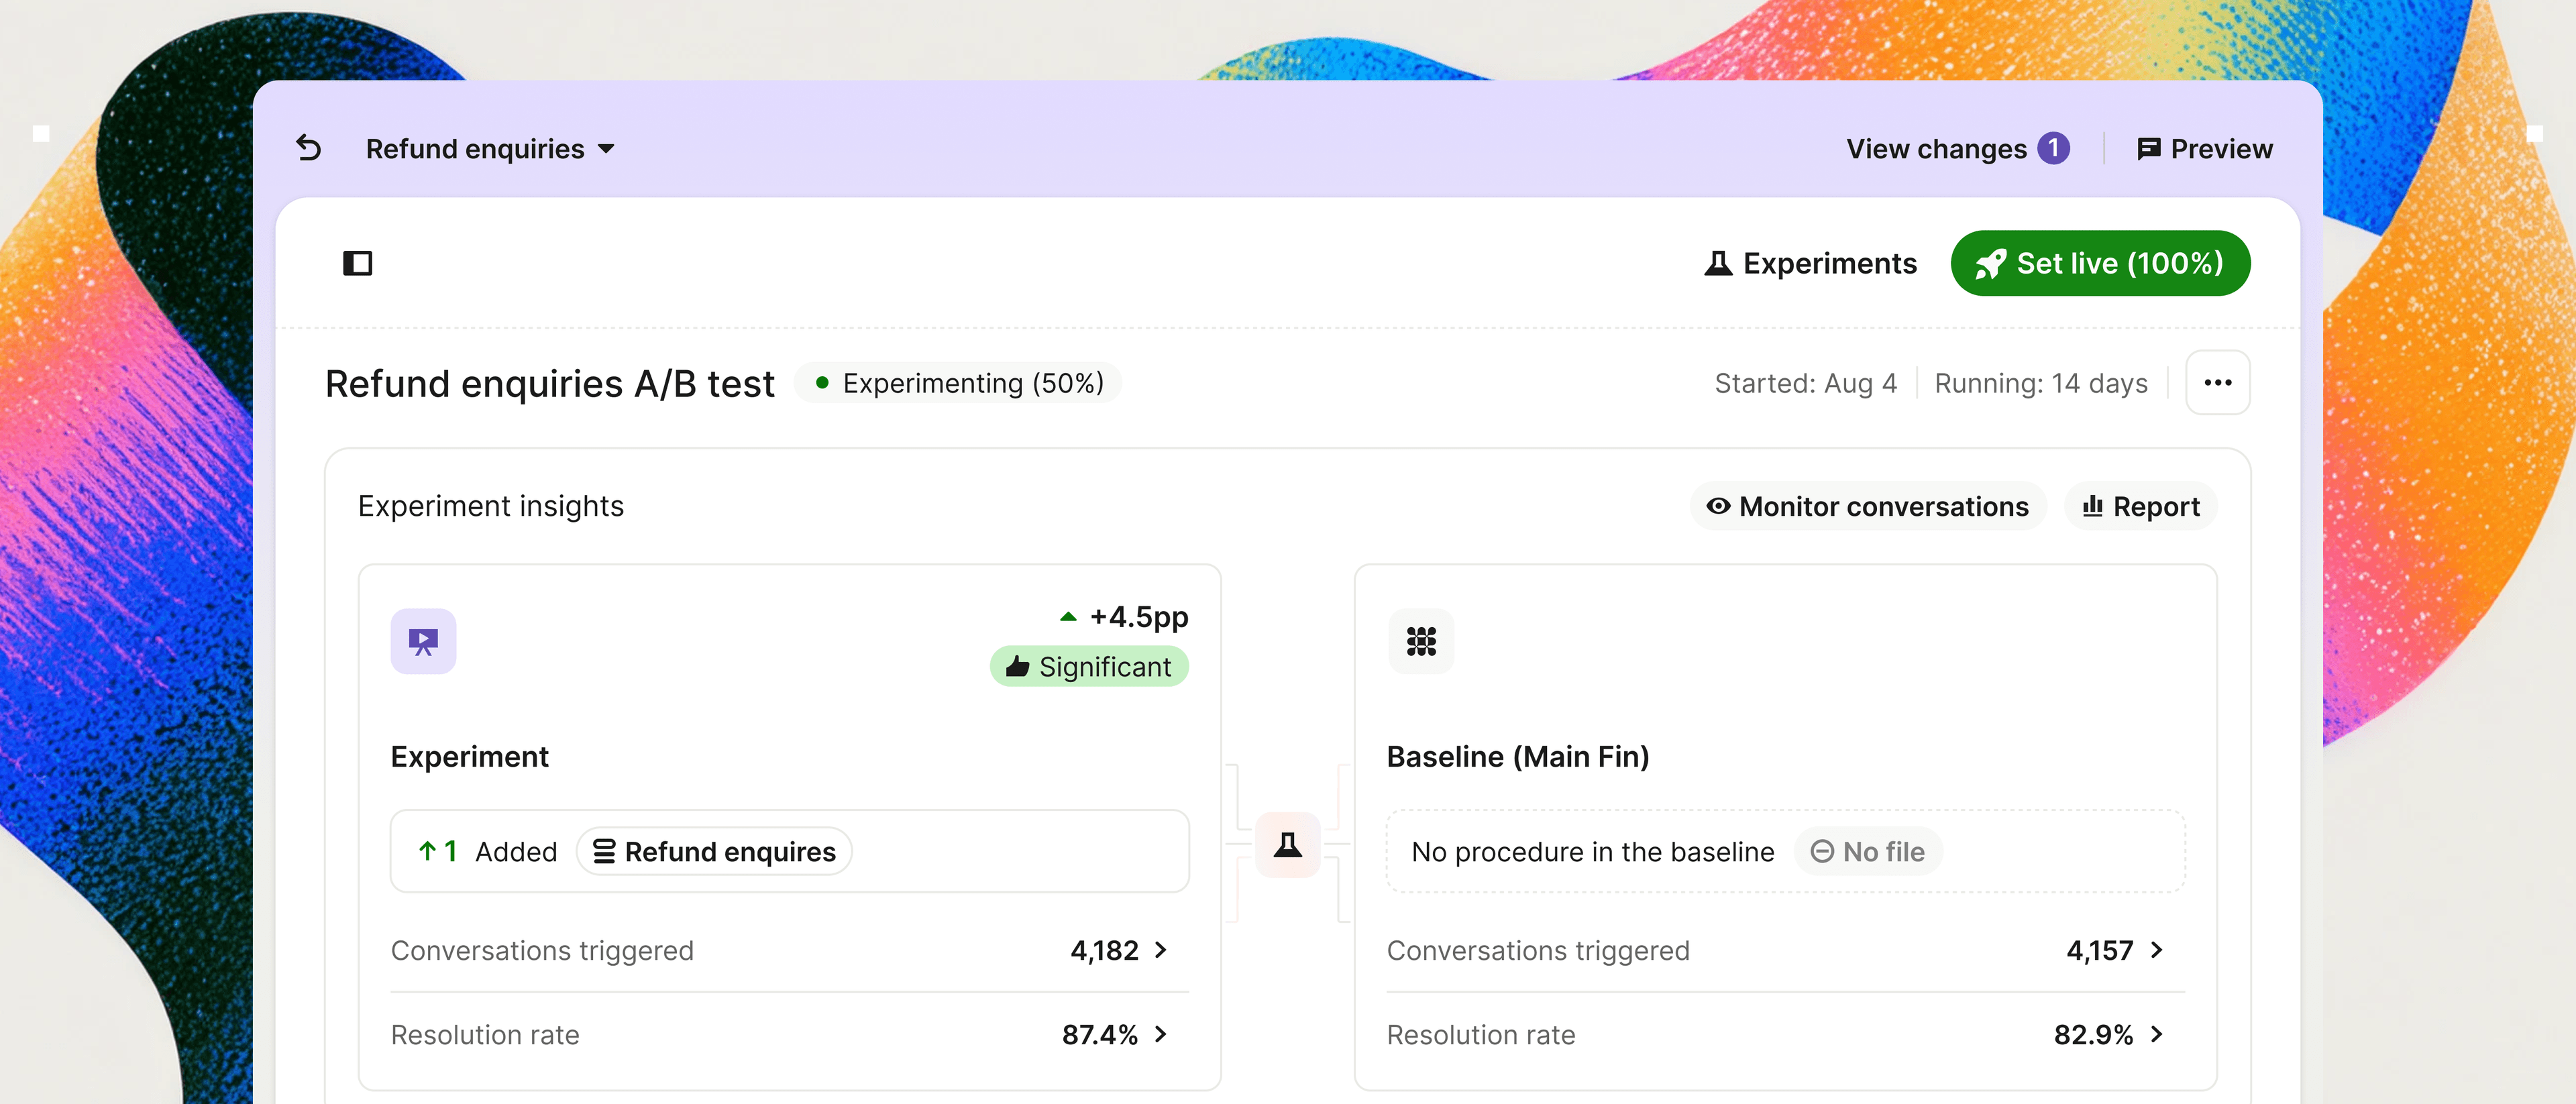This screenshot has width=2576, height=1104.
Task: Click Monitor conversations eye button
Action: coord(1868,506)
